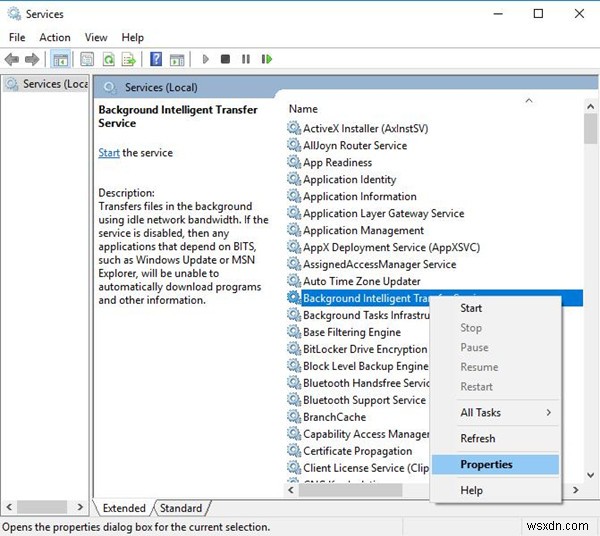Expand All Tasks submenu in context menu
This screenshot has width=600, height=536.
(x=496, y=412)
